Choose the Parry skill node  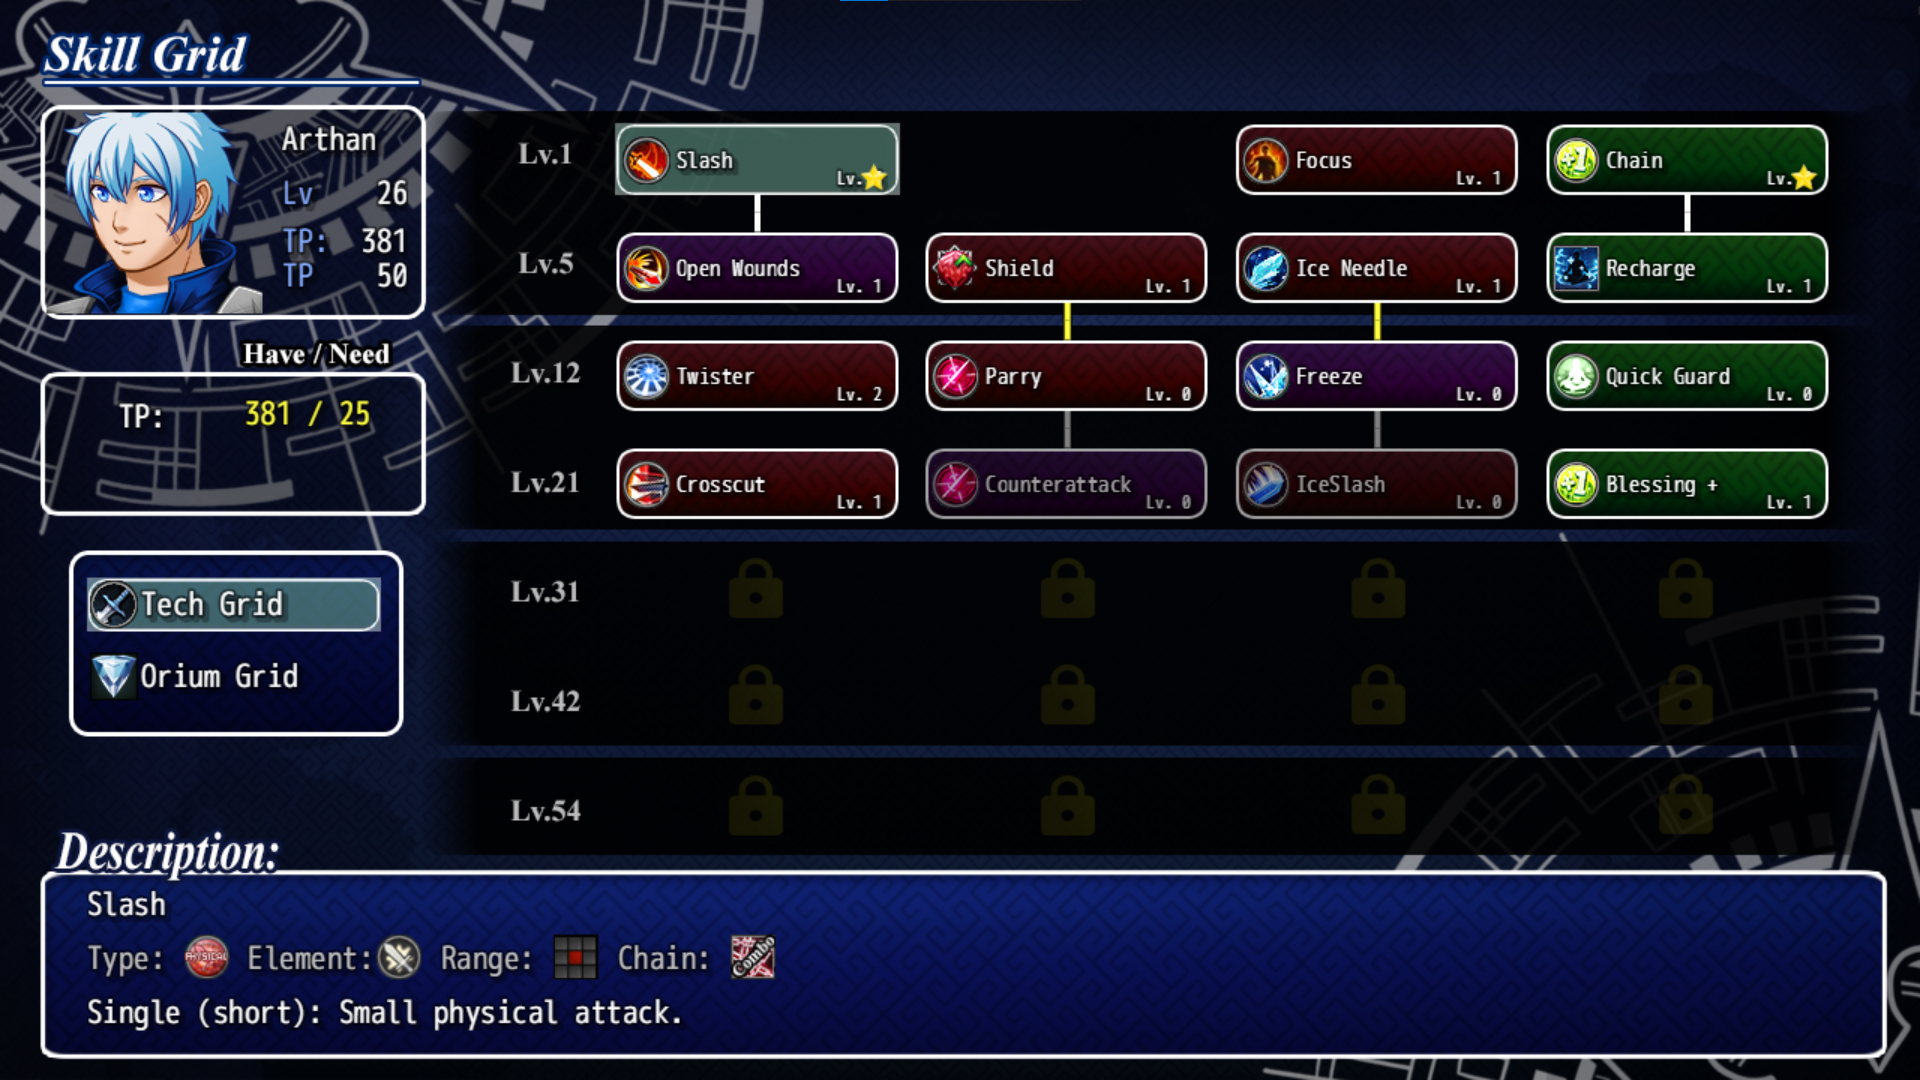1066,376
